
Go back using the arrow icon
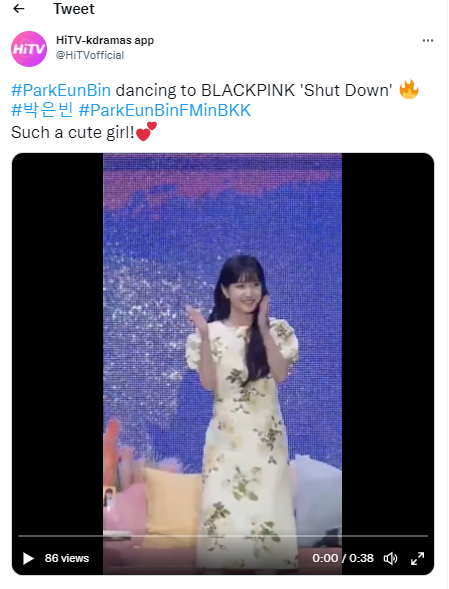coord(18,9)
